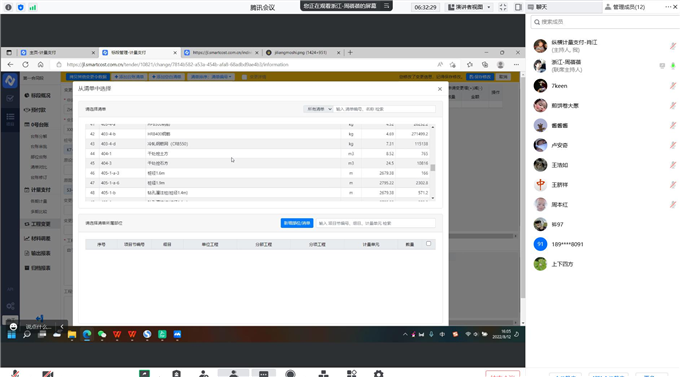Switch to the jiliangmoshi.png browser tab
The width and height of the screenshot is (680, 377).
(x=303, y=52)
